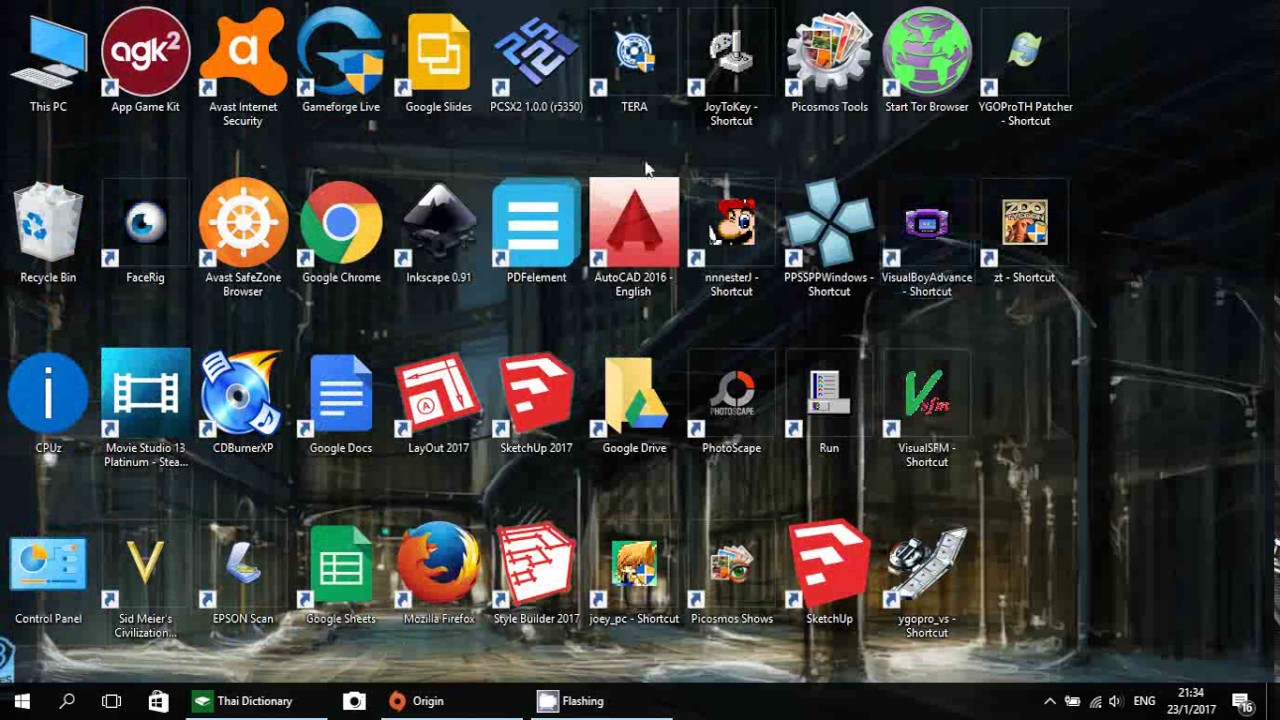The width and height of the screenshot is (1280, 720).
Task: Select the Mozilla Firefox desktop icon
Action: point(438,573)
